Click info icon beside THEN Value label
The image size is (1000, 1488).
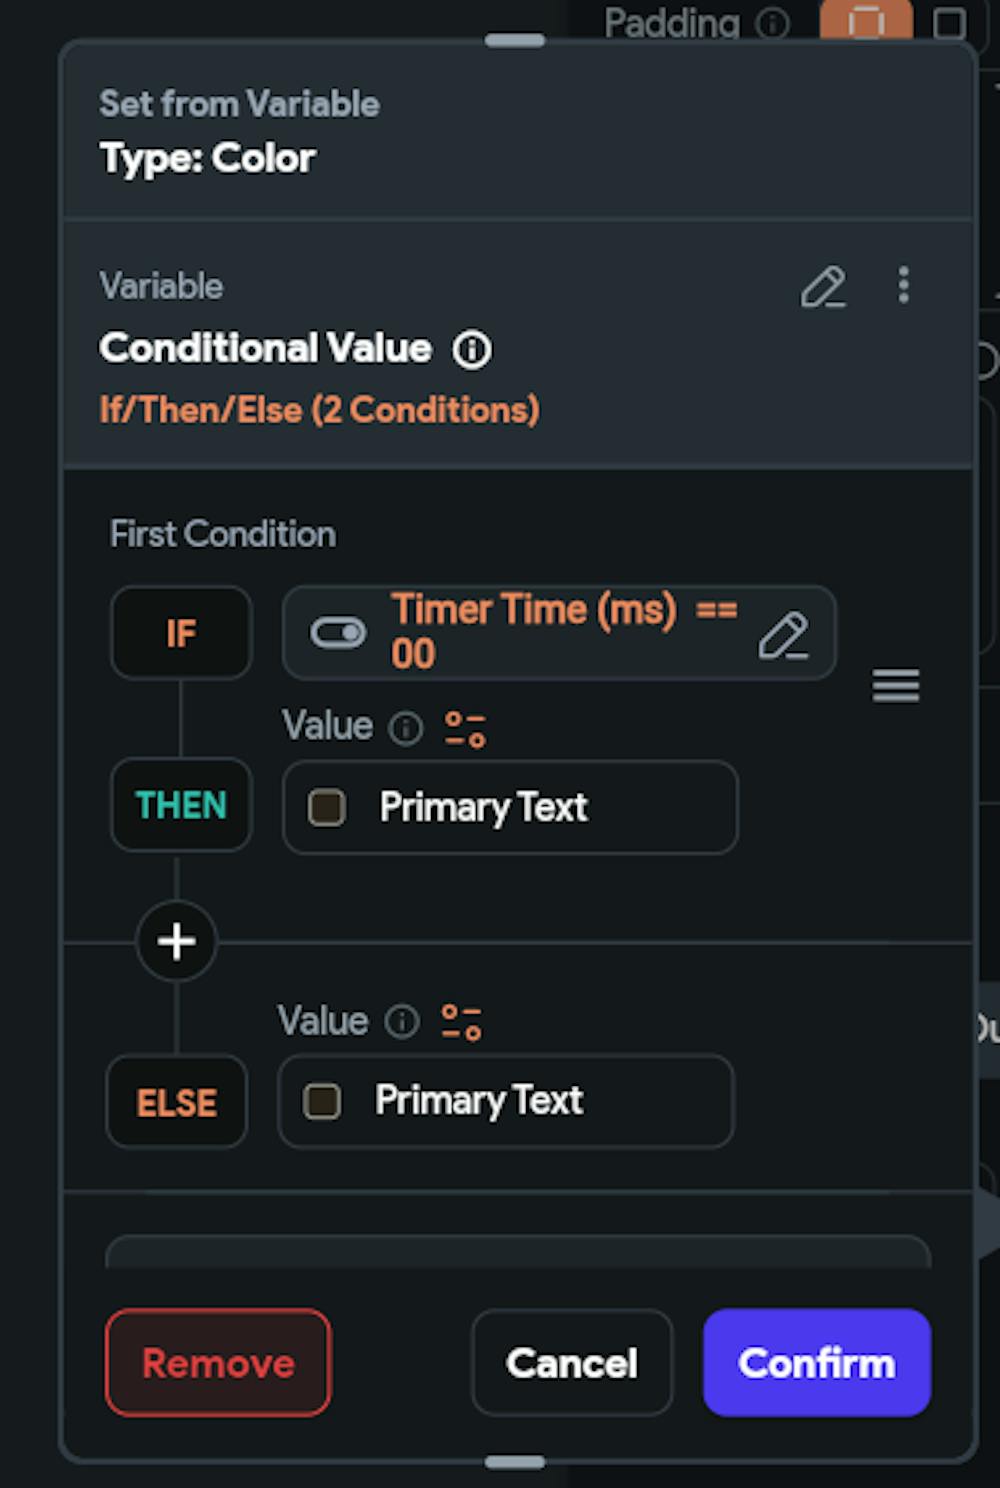click(x=406, y=728)
